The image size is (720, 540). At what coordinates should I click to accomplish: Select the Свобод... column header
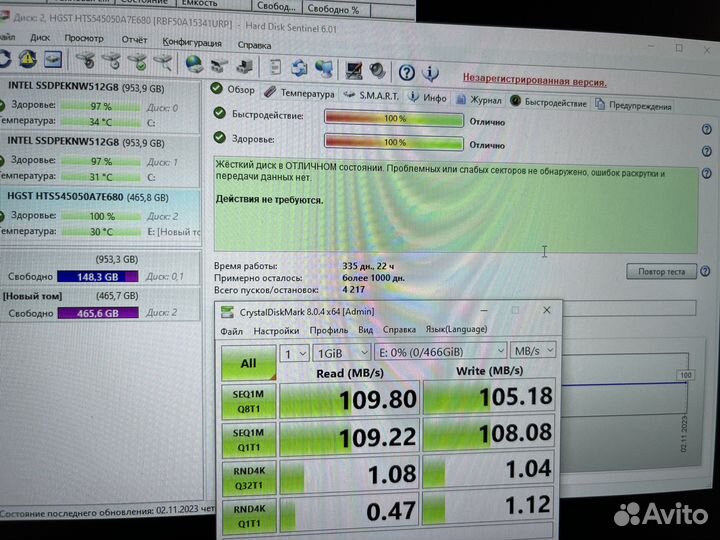276,6
